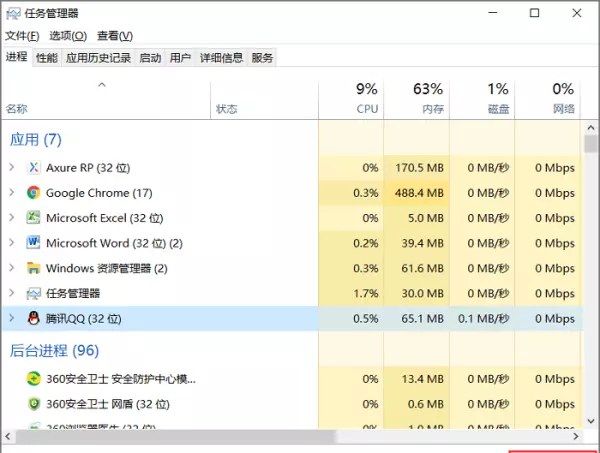The image size is (600, 453).
Task: Switch to the 应用历史记录 tab
Action: (98, 58)
